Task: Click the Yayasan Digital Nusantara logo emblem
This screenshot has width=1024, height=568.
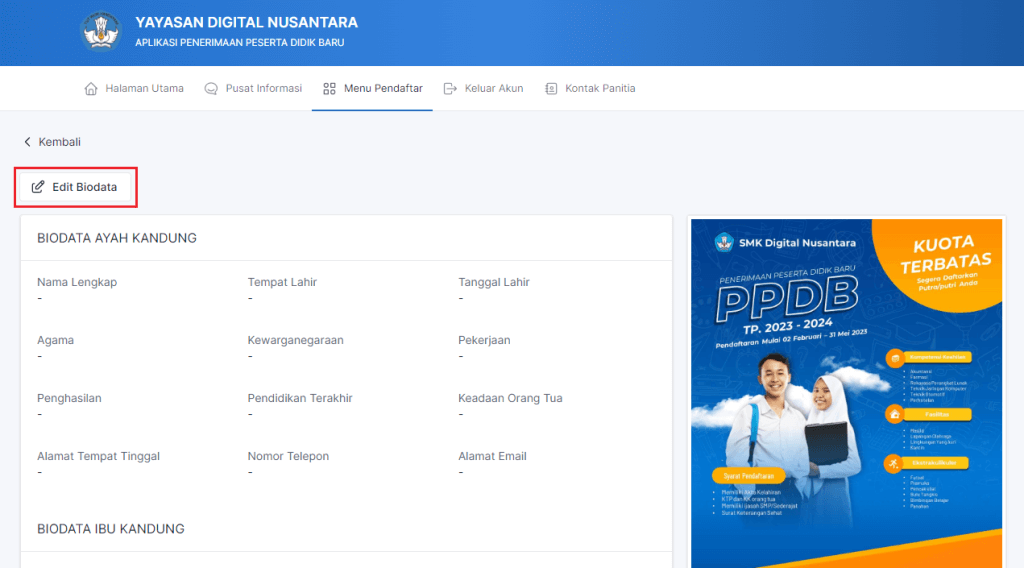Action: point(101,32)
